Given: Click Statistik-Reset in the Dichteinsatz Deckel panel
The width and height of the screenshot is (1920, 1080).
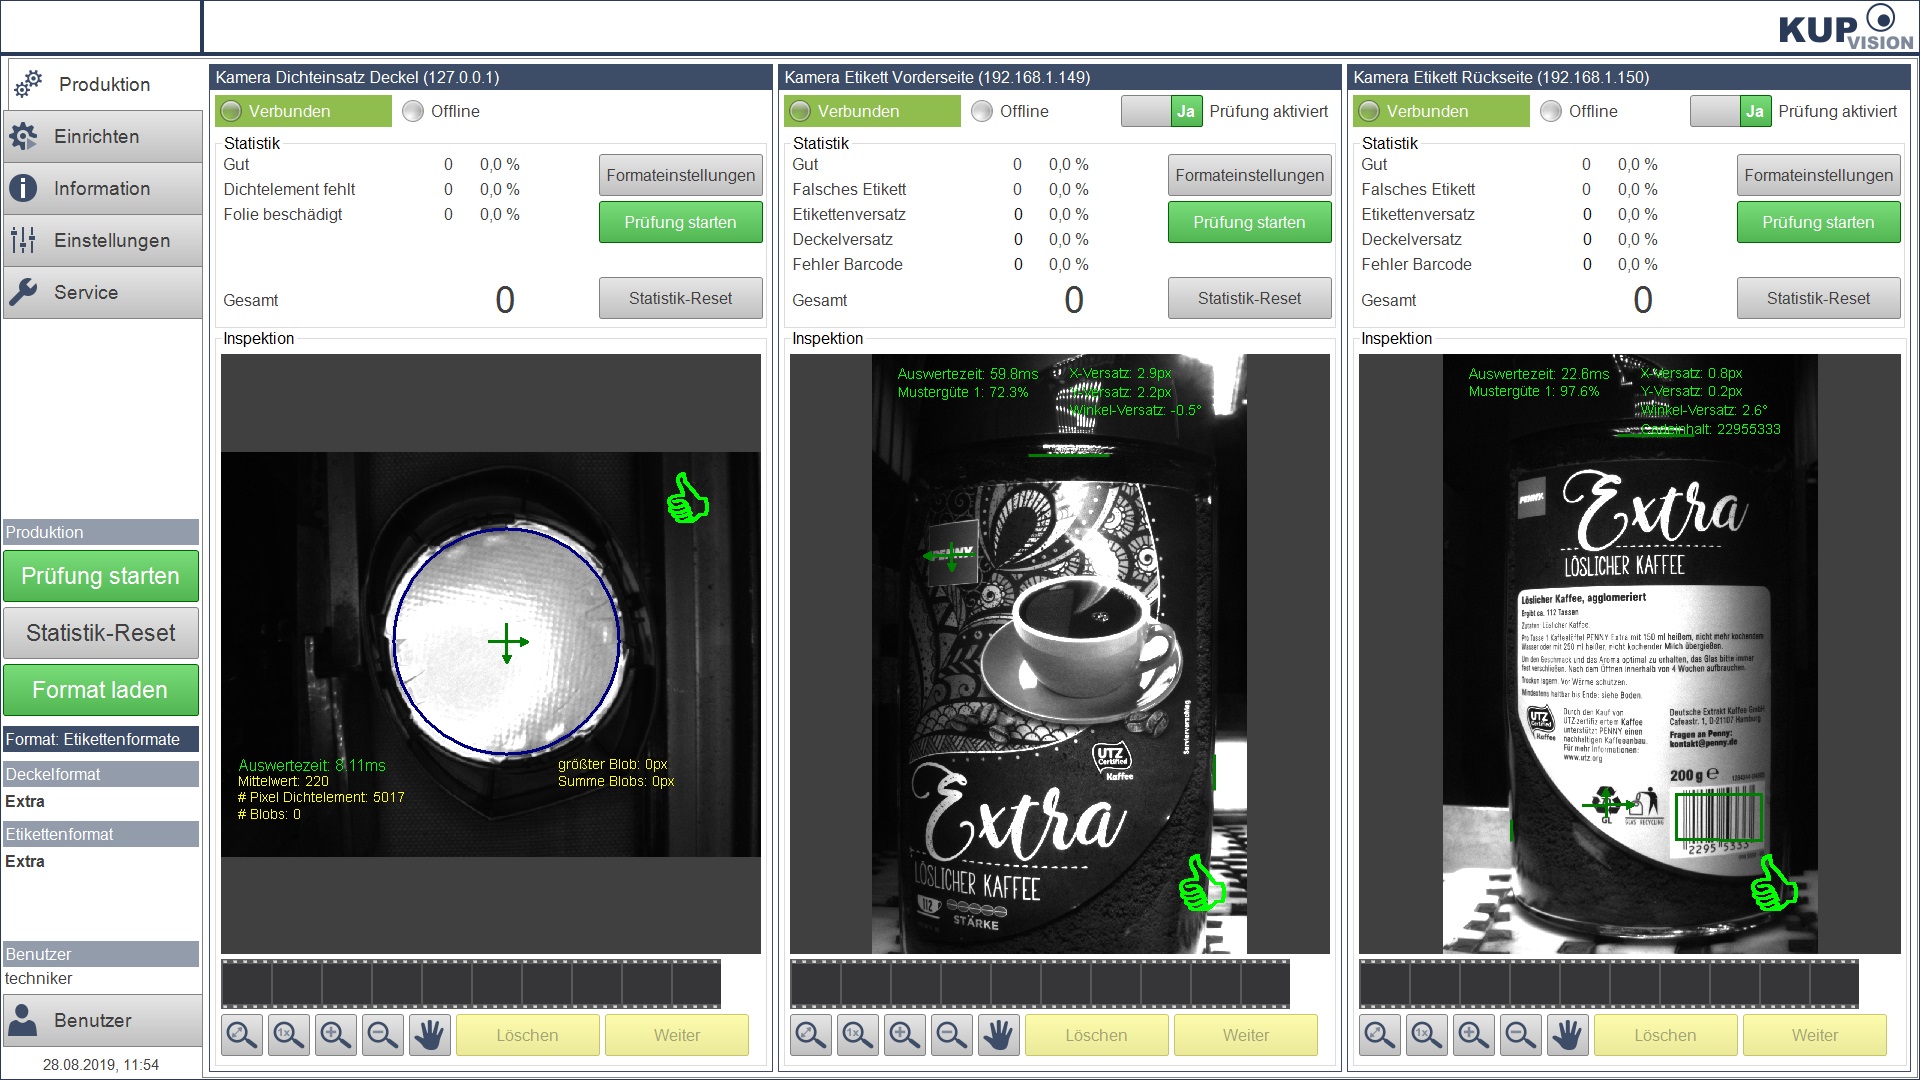Looking at the screenshot, I should 681,298.
